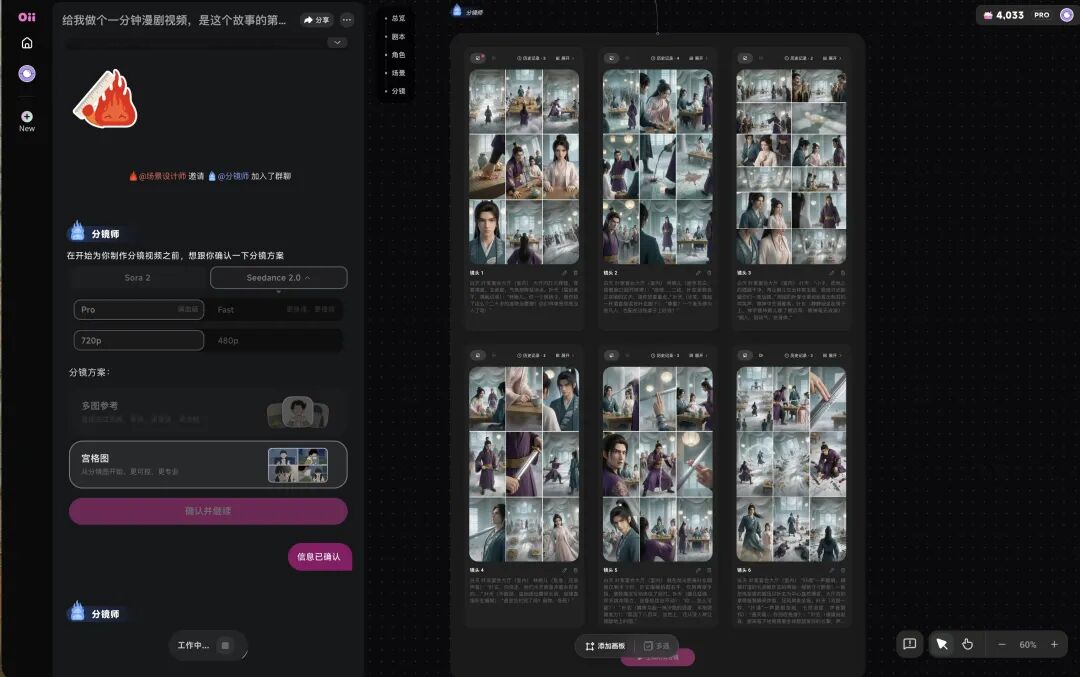Screen dimensions: 1080x677
Task: Click the Home icon in left sidebar
Action: [x=26, y=43]
